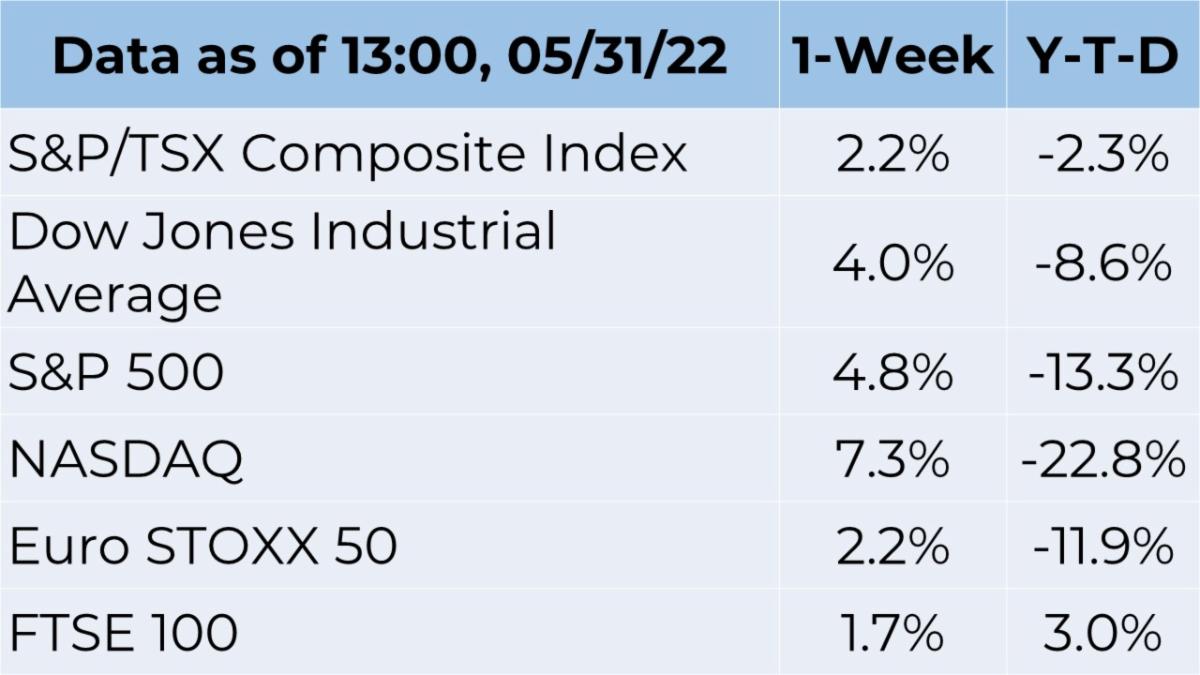Click the Euro STOXX 50 row label
Viewport: 1200px width, 675px height.
pyautogui.click(x=203, y=547)
